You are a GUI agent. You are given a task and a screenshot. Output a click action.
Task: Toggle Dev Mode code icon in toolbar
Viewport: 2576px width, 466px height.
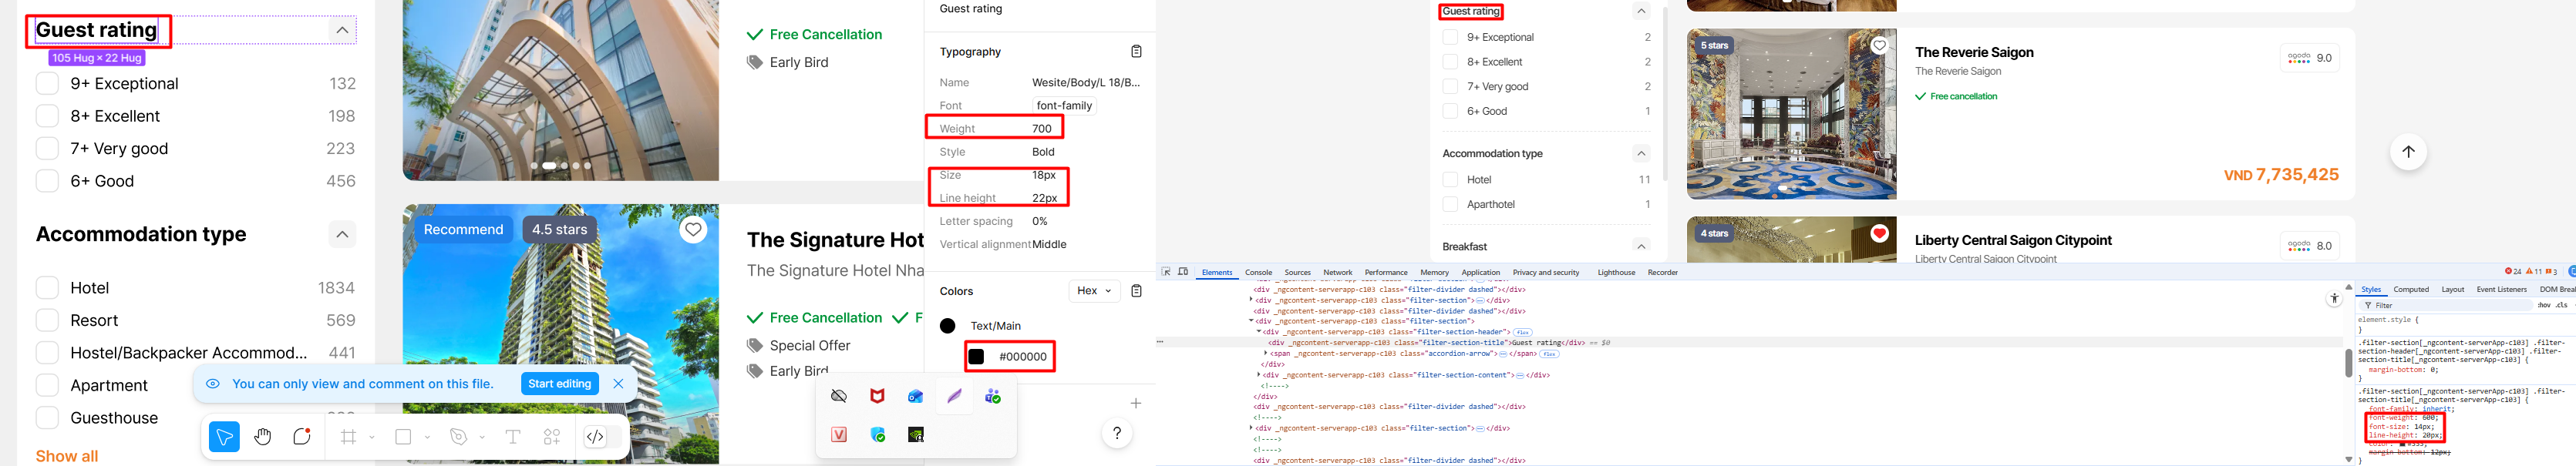tap(595, 437)
